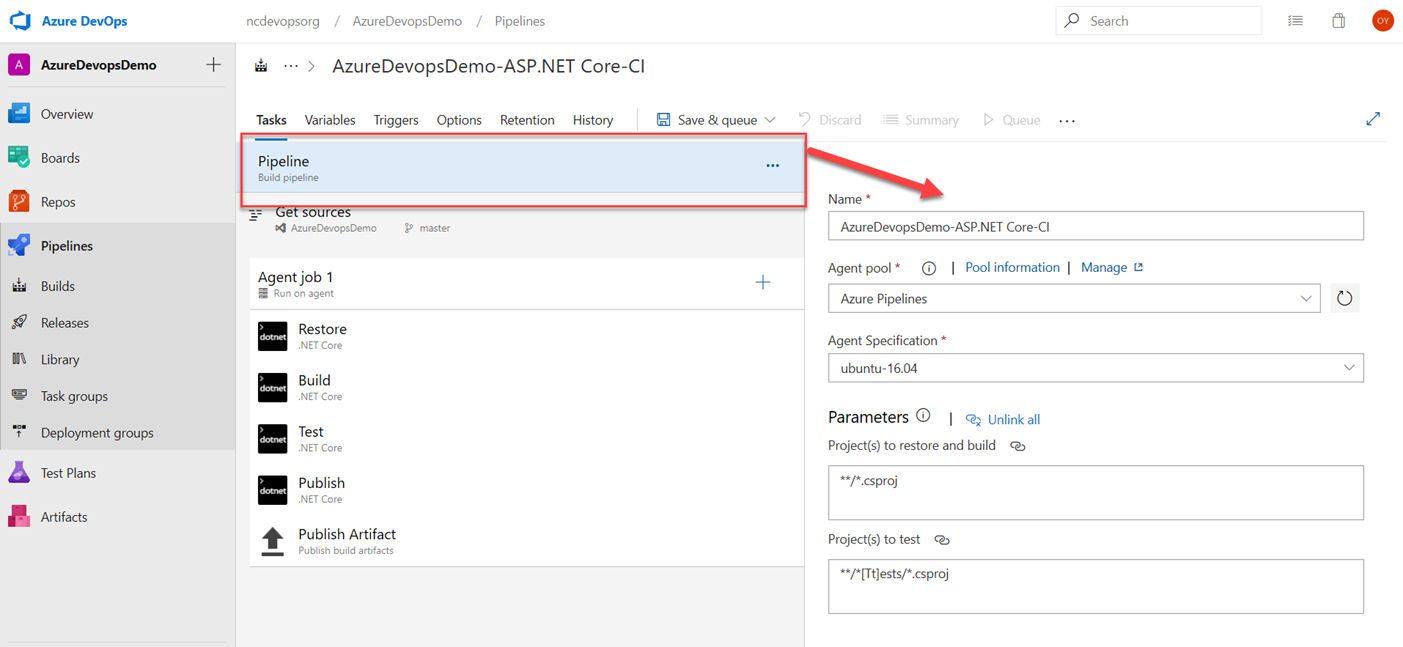This screenshot has width=1403, height=647.
Task: Open the Overview sidebar icon
Action: tap(19, 114)
